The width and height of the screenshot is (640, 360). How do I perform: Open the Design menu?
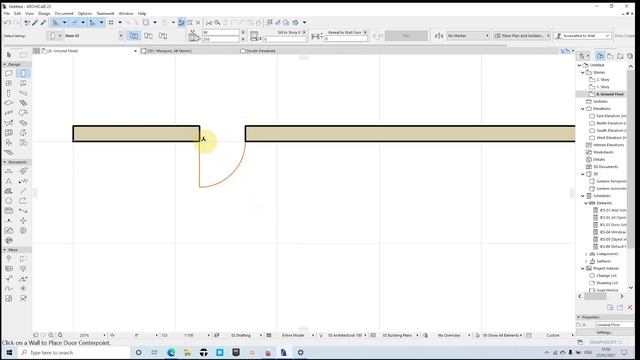tap(44, 13)
